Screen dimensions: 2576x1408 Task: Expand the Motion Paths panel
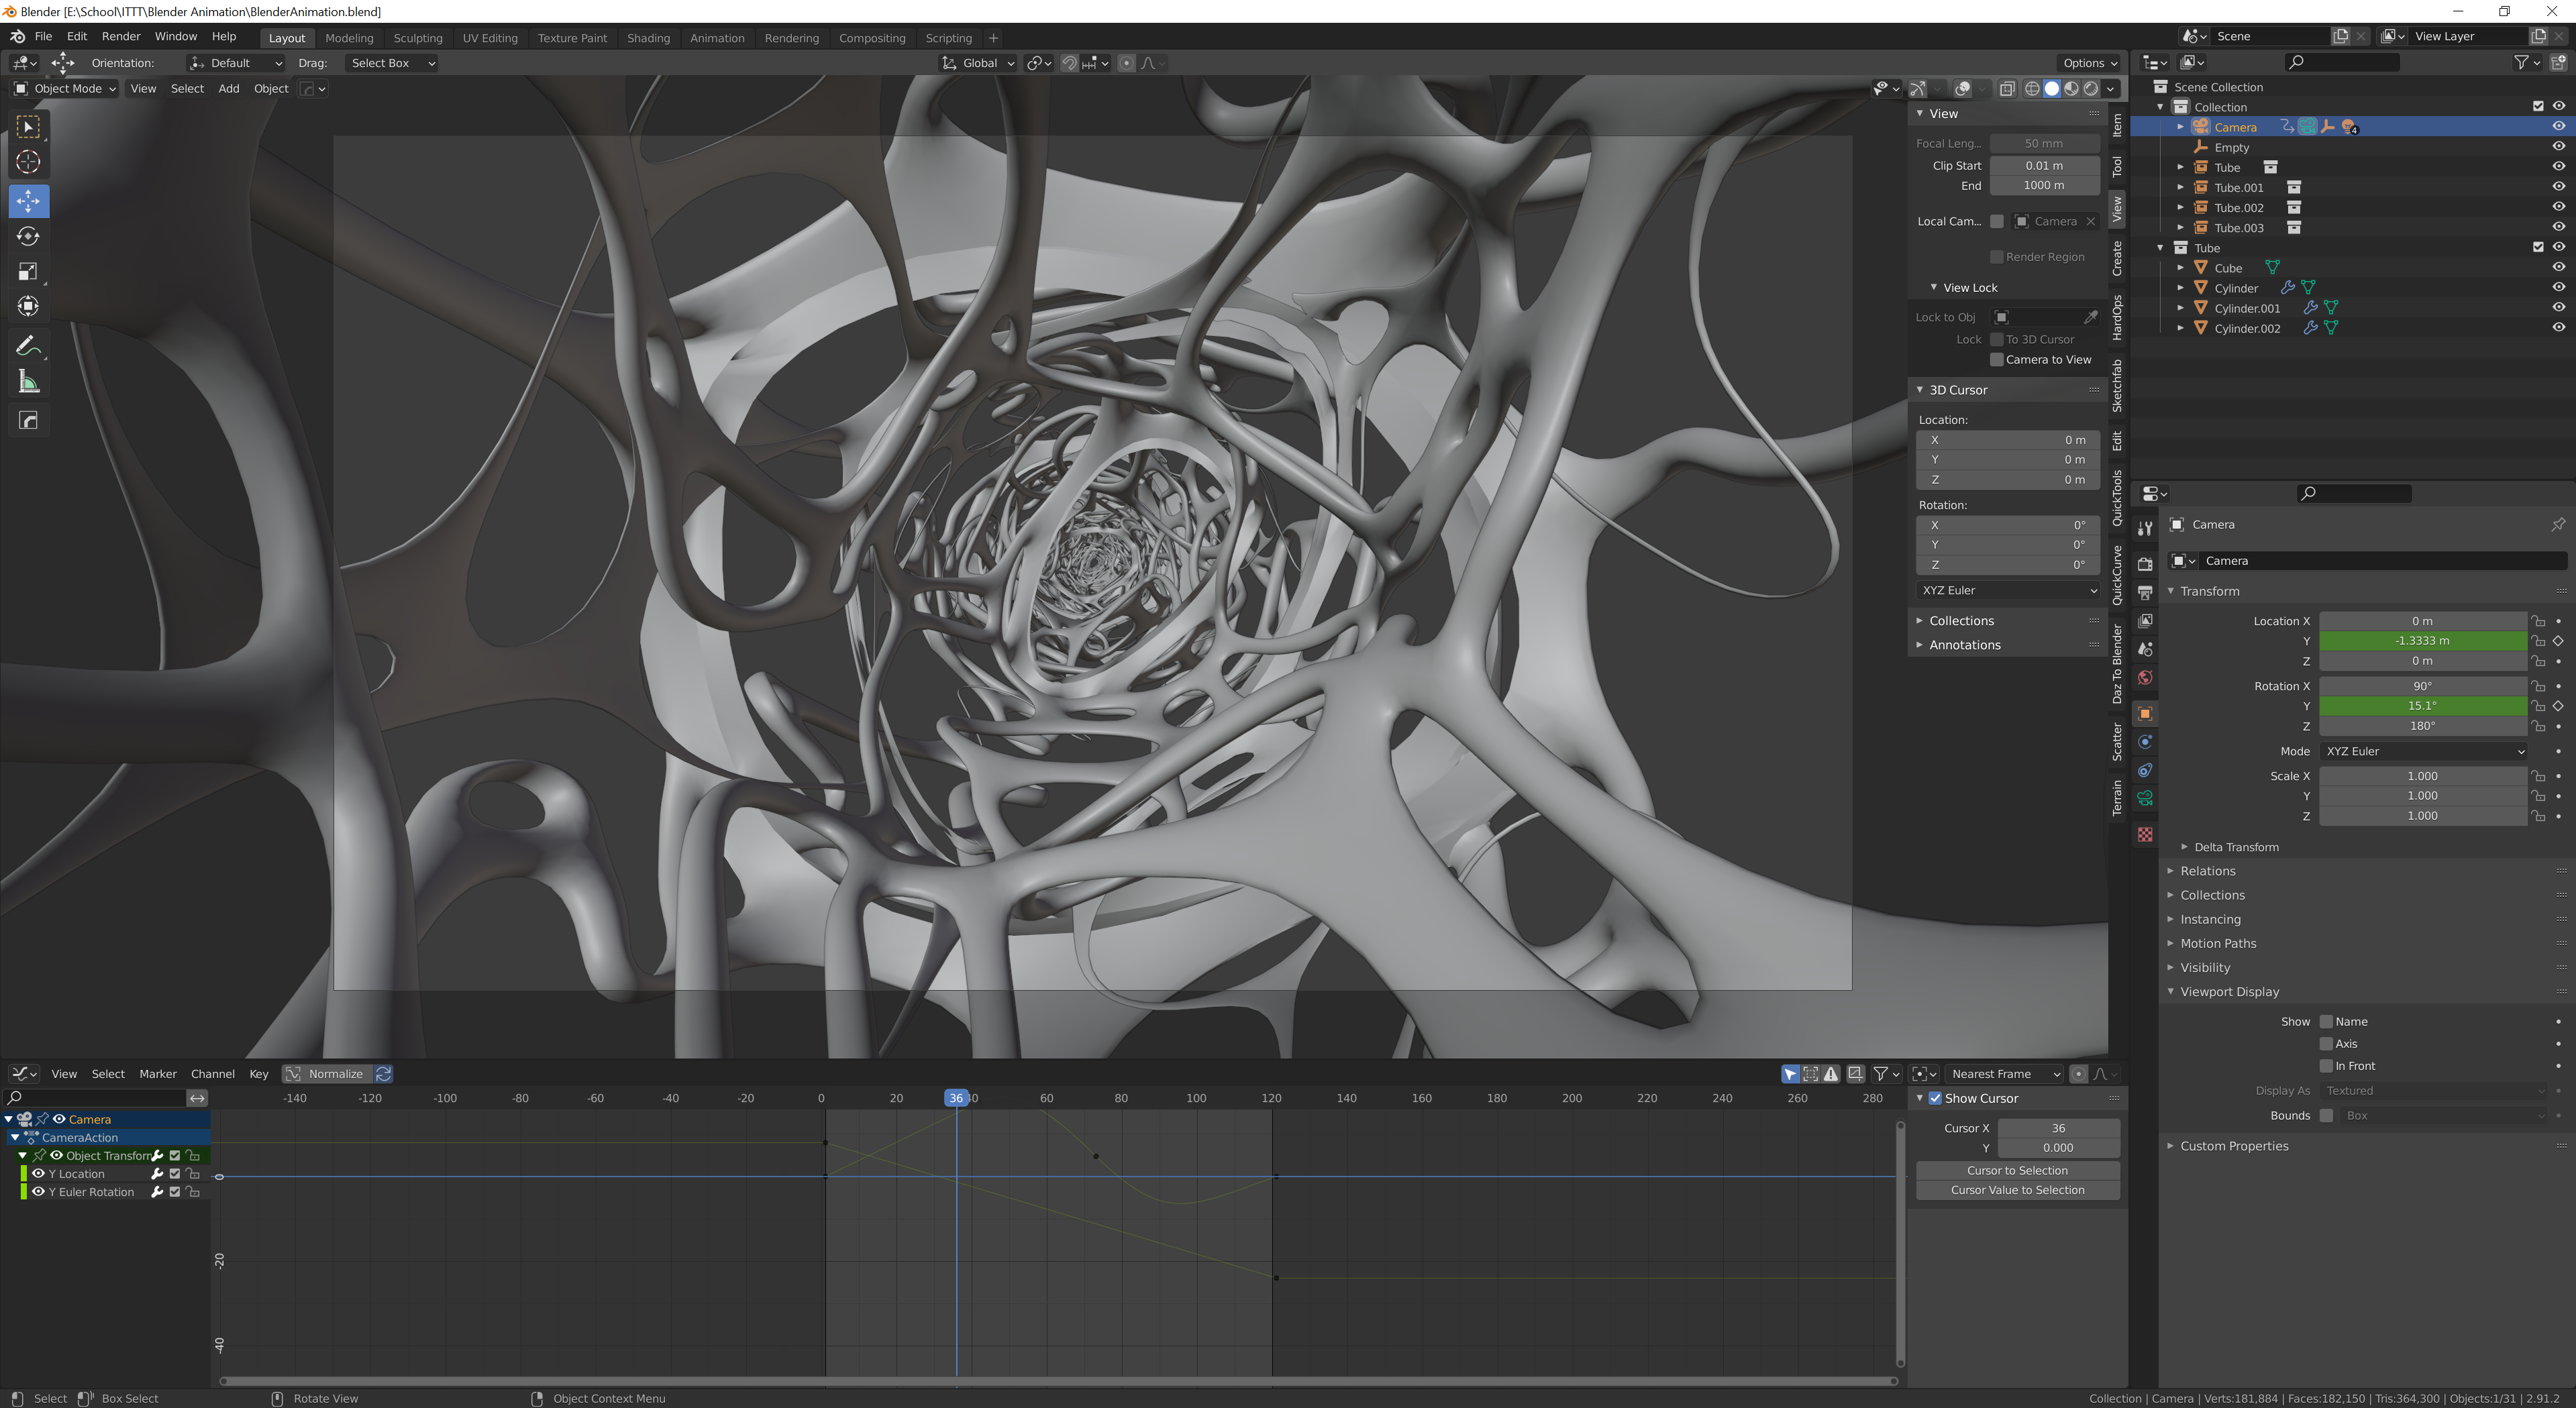click(x=2217, y=943)
